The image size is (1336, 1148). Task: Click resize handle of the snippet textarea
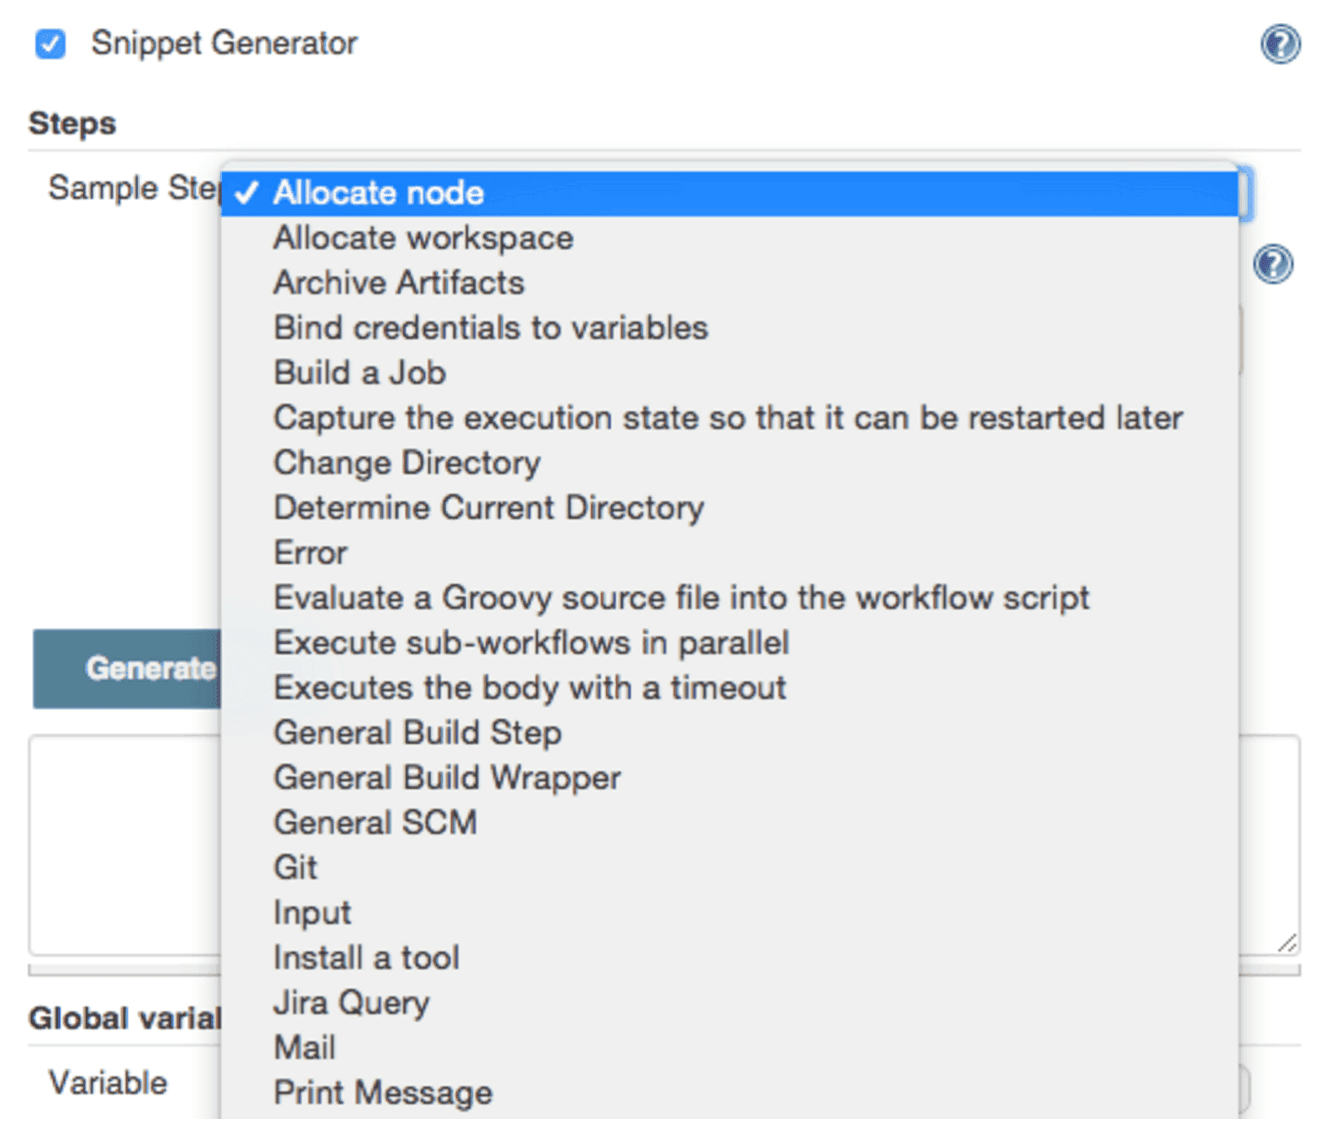[x=1287, y=942]
